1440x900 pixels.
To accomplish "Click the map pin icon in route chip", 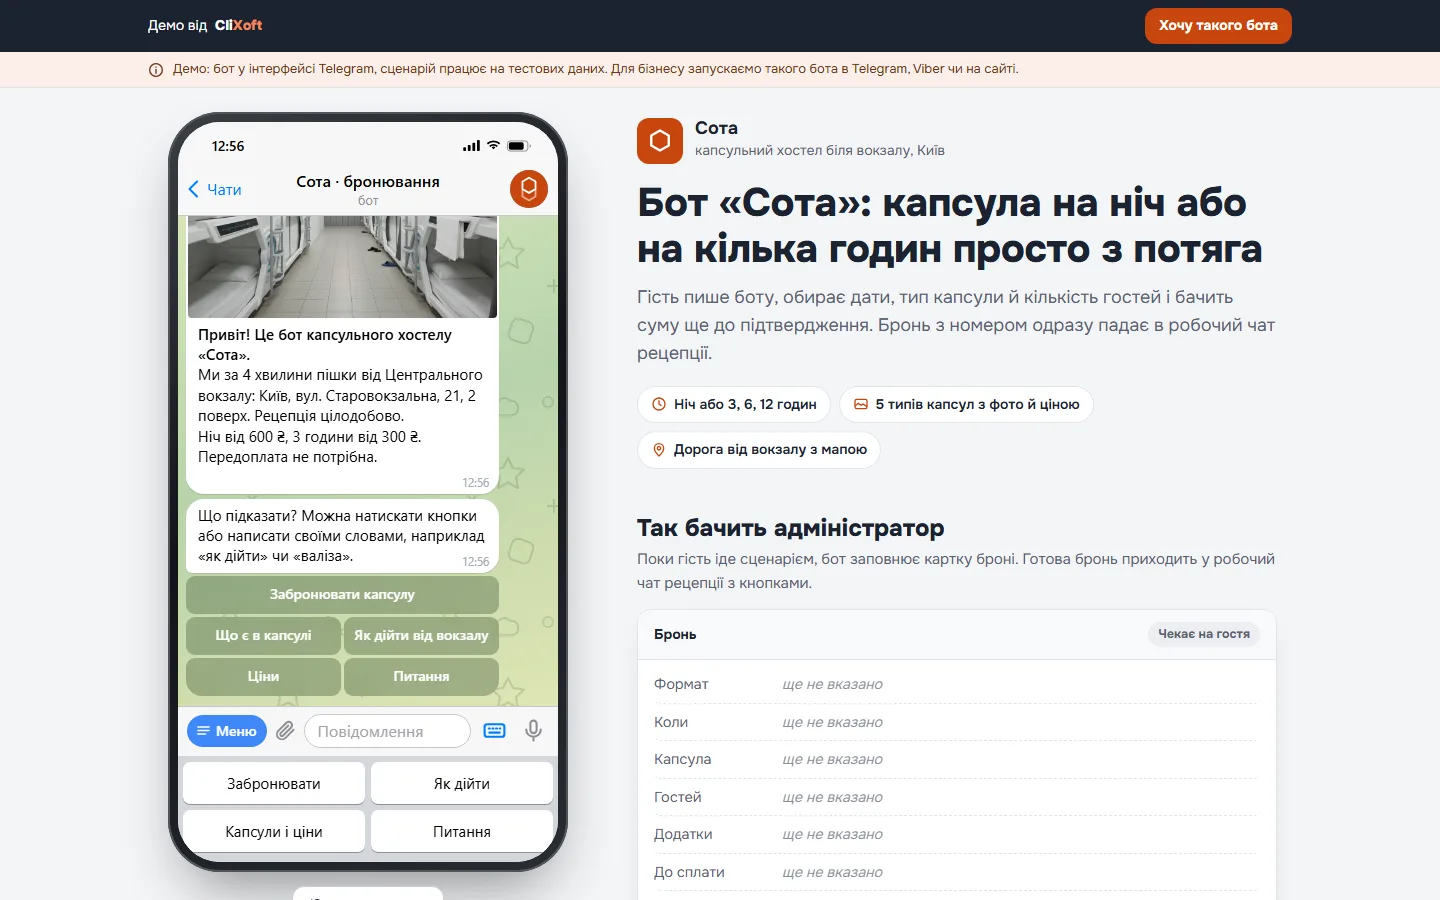I will pos(659,450).
